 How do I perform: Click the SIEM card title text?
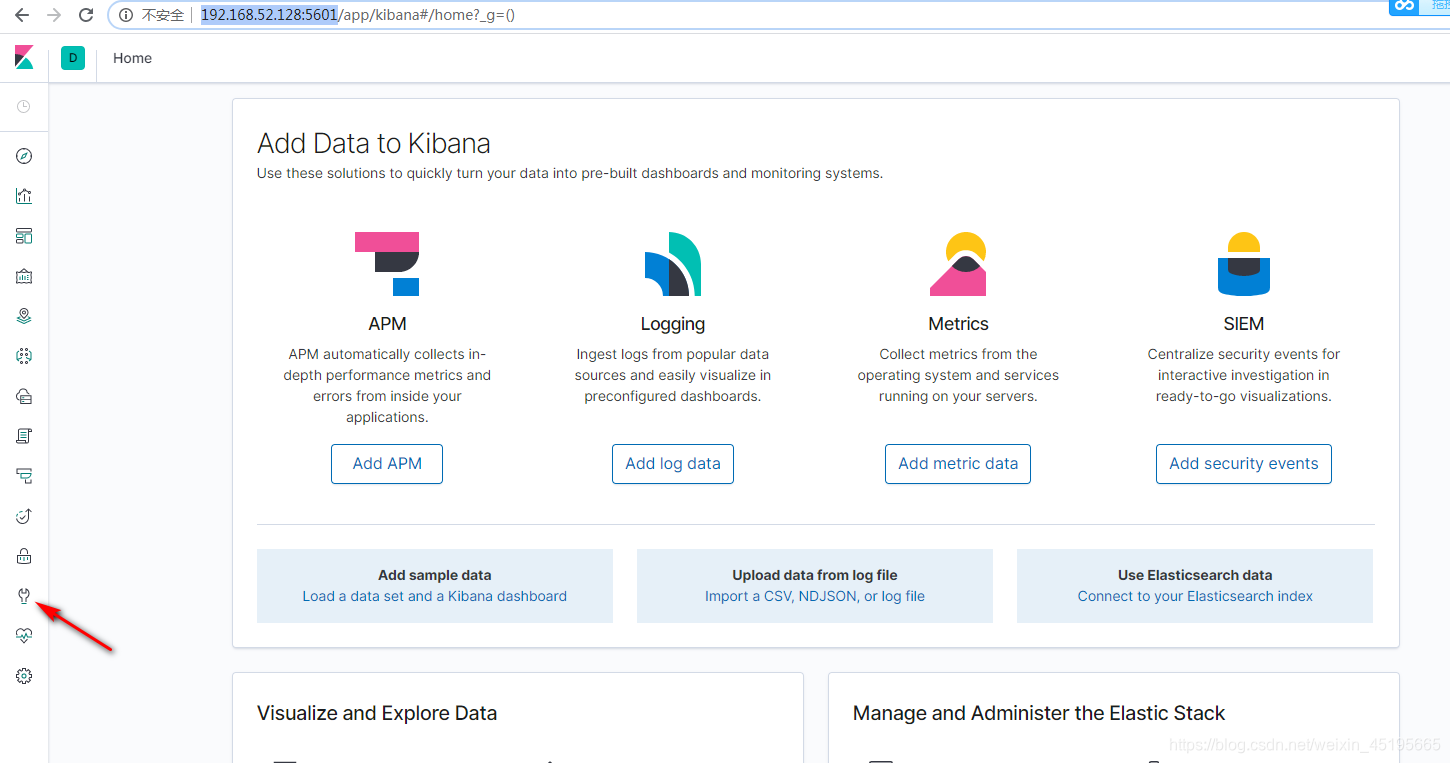coord(1244,324)
